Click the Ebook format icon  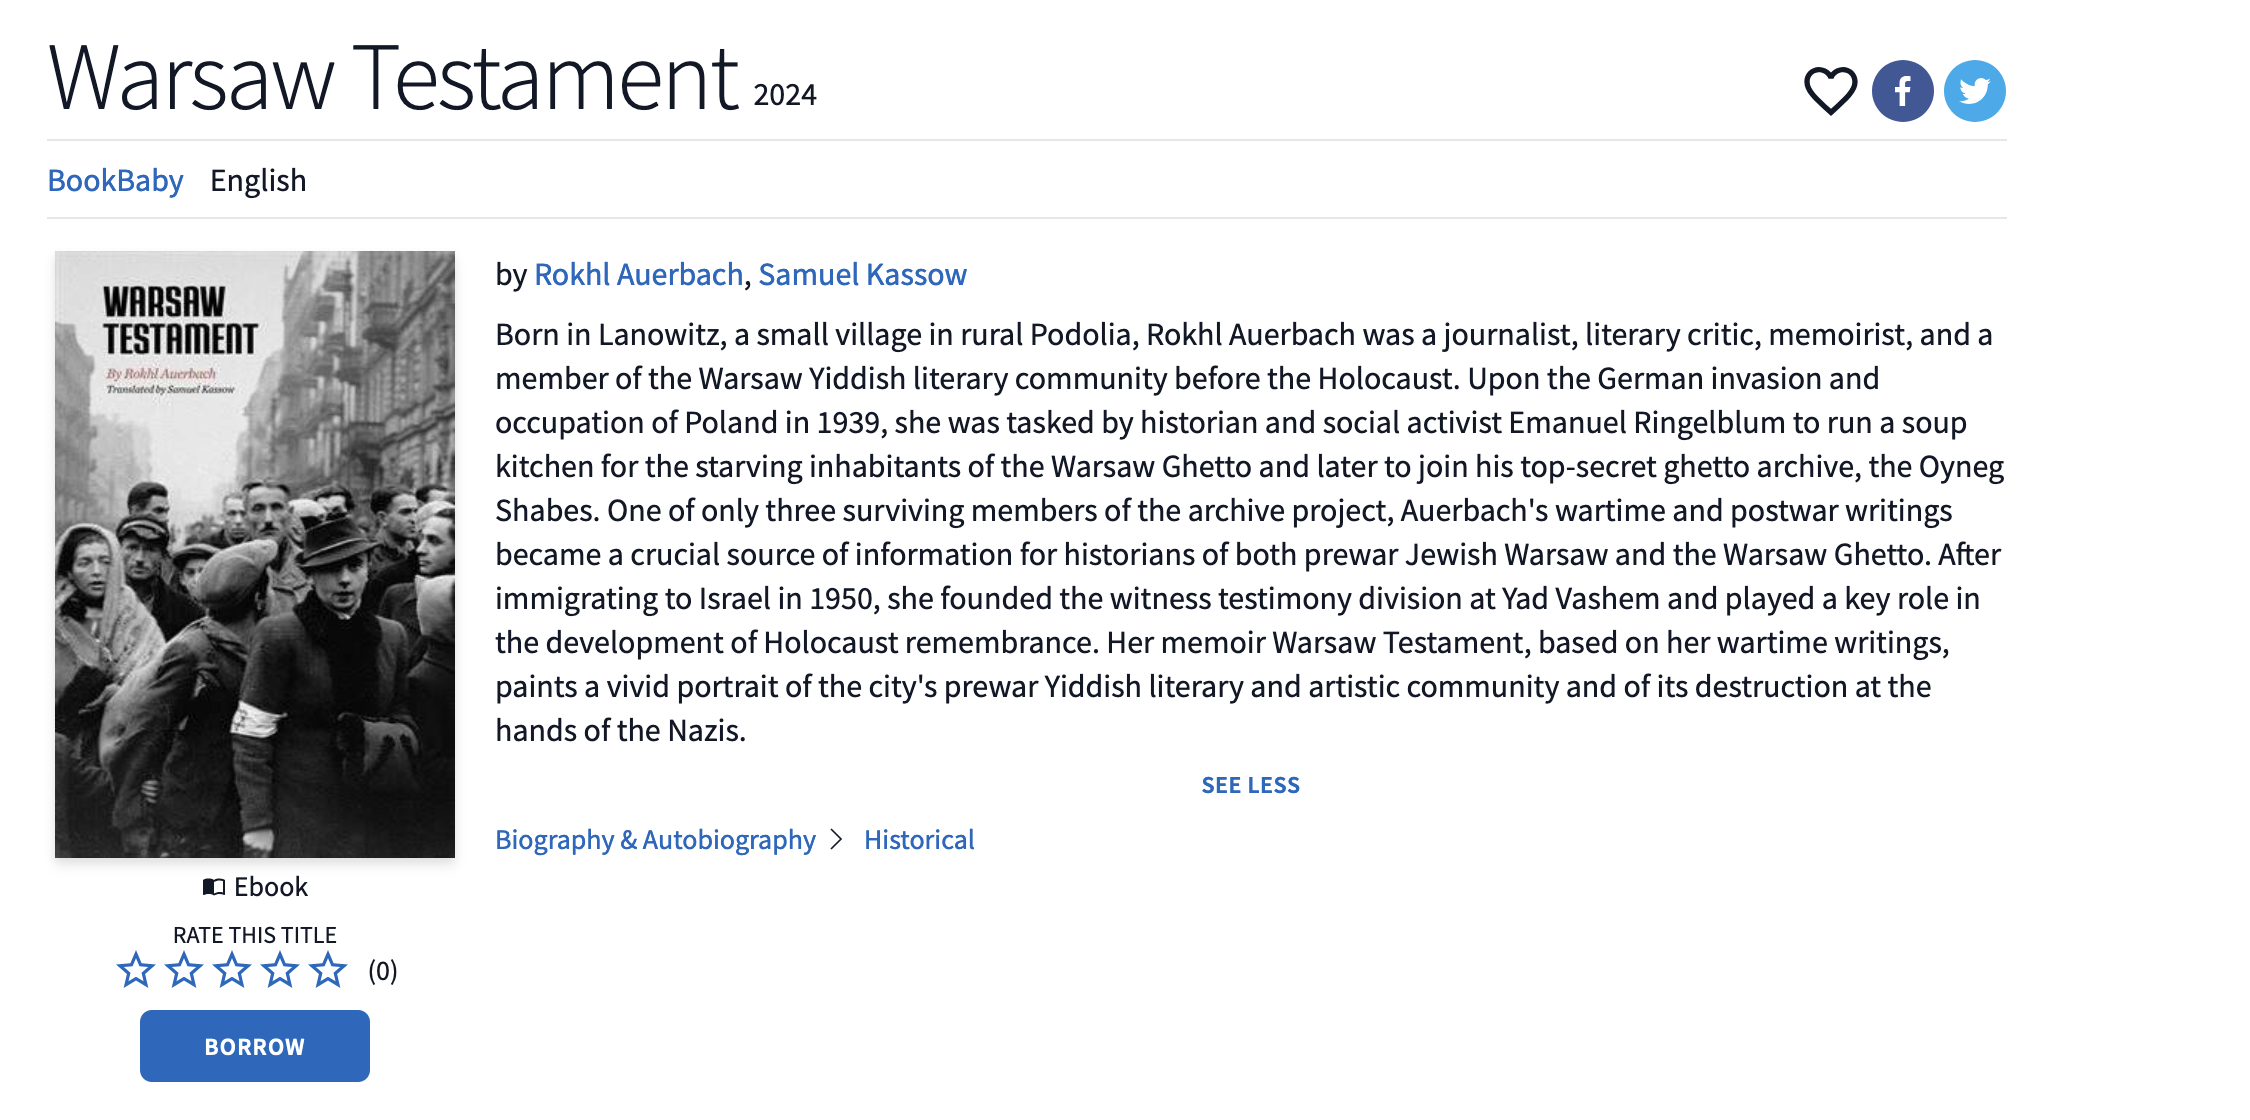214,887
